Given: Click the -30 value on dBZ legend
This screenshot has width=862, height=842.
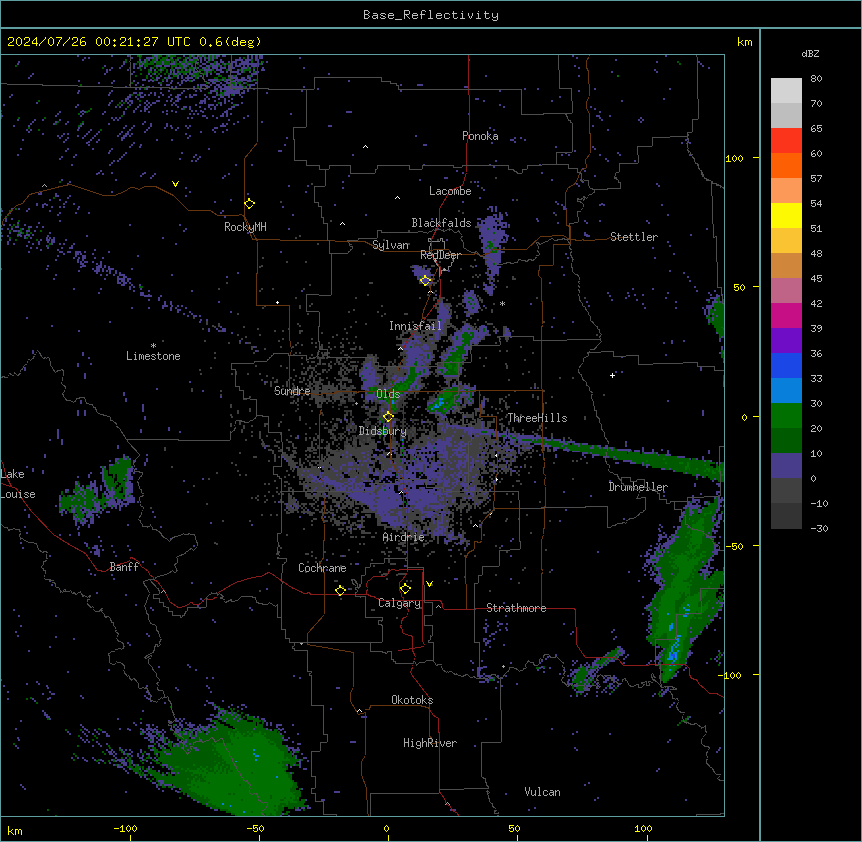Looking at the screenshot, I should click(x=819, y=528).
